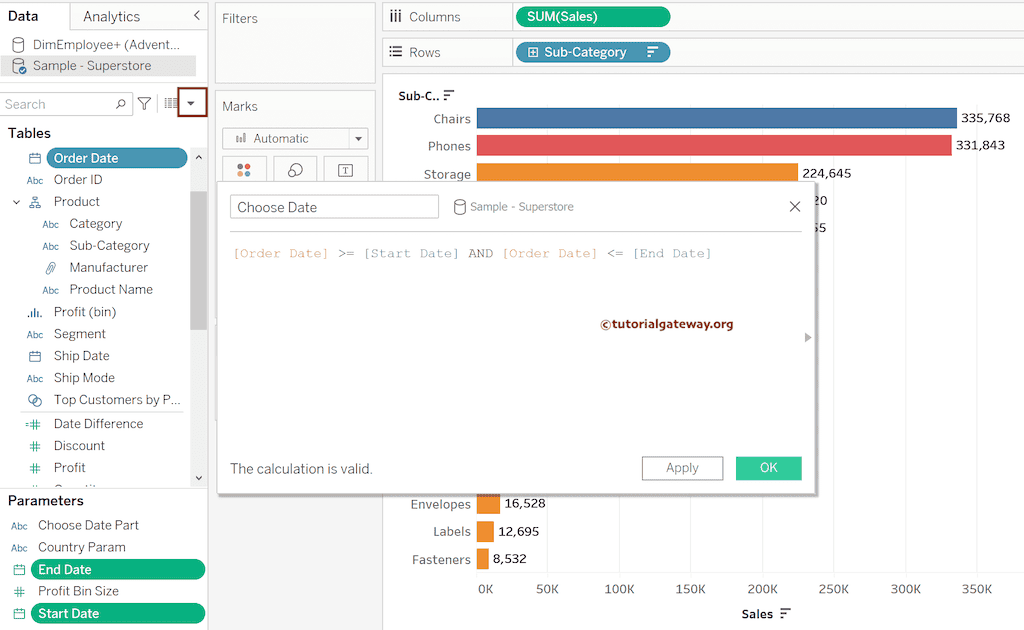Click the calendar icon next to Order Date
1024x630 pixels.
coord(35,159)
